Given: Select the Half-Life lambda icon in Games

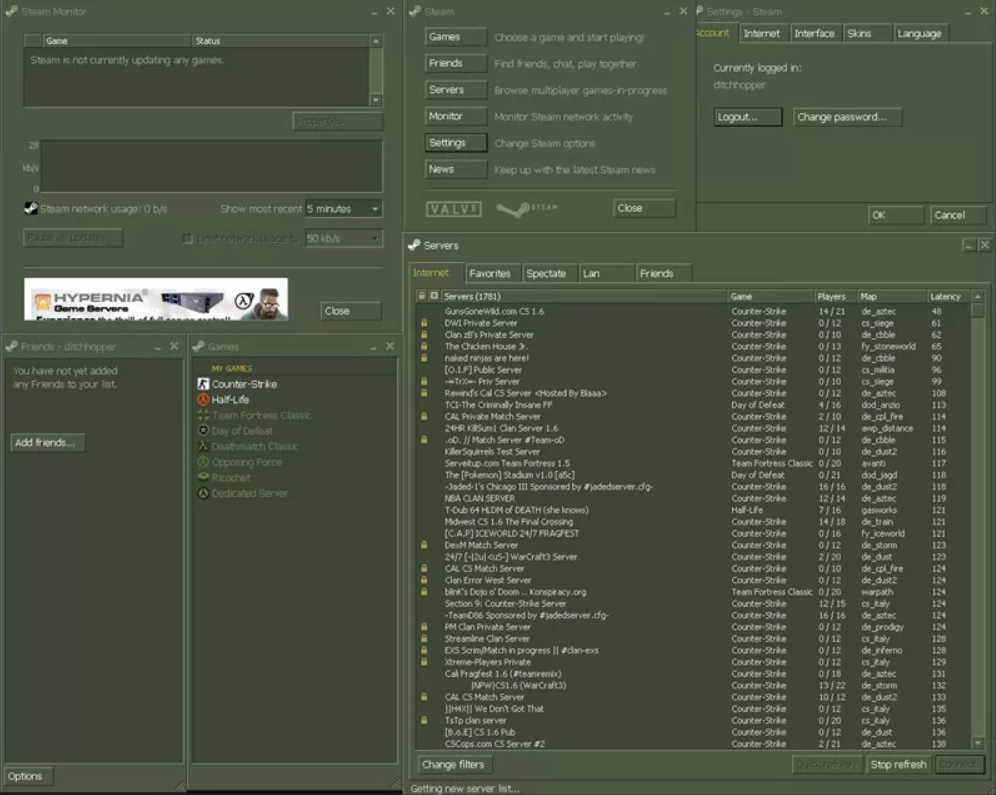Looking at the screenshot, I should (x=203, y=399).
